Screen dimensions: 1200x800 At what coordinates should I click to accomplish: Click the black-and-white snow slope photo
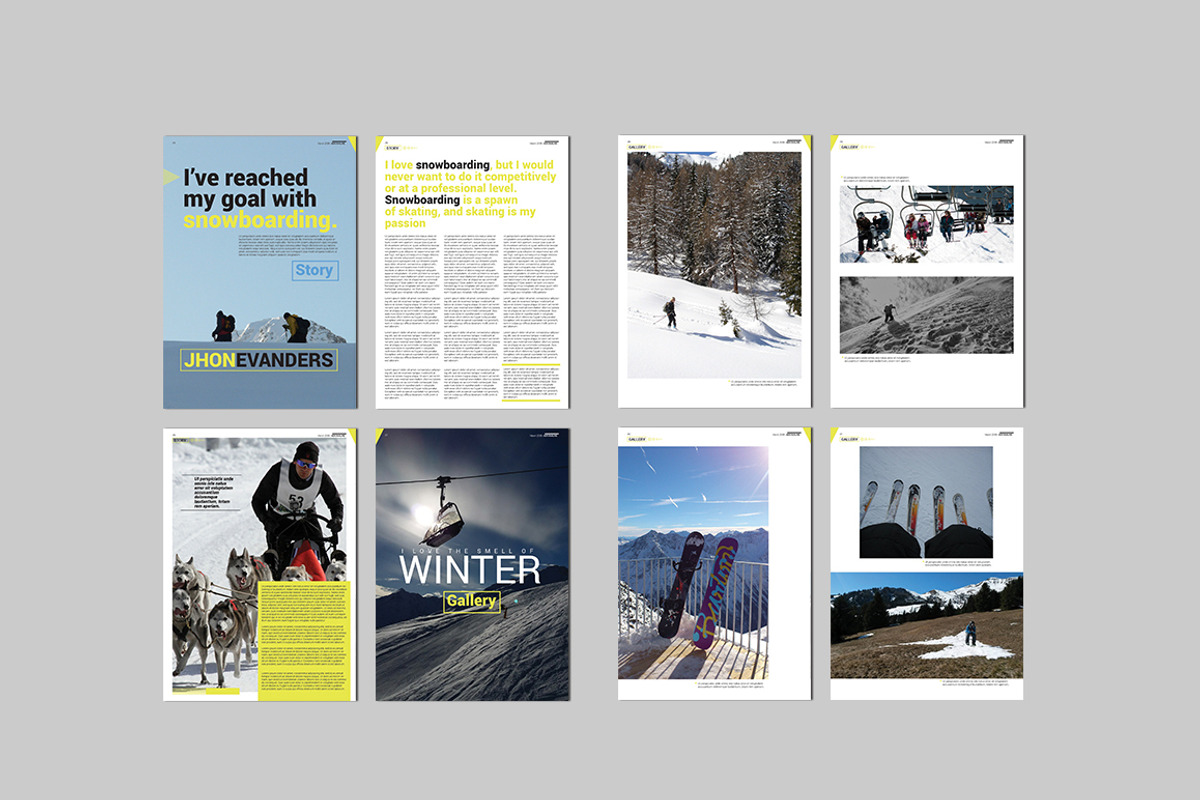pyautogui.click(x=926, y=315)
